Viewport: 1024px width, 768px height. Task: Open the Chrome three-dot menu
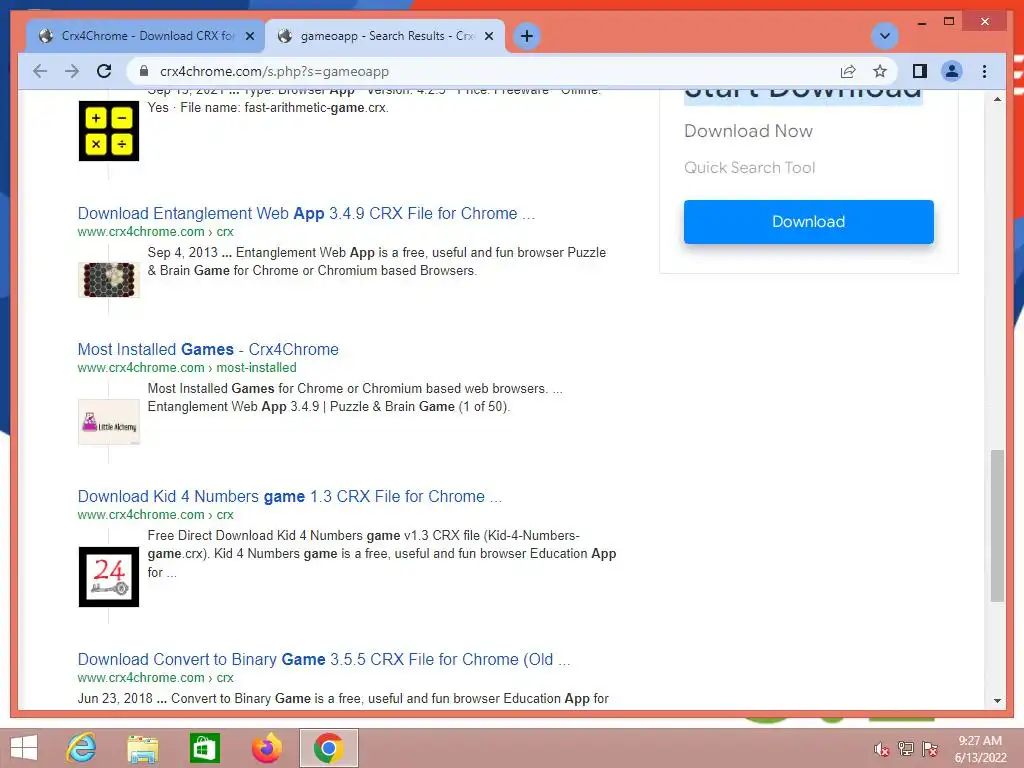pyautogui.click(x=984, y=71)
